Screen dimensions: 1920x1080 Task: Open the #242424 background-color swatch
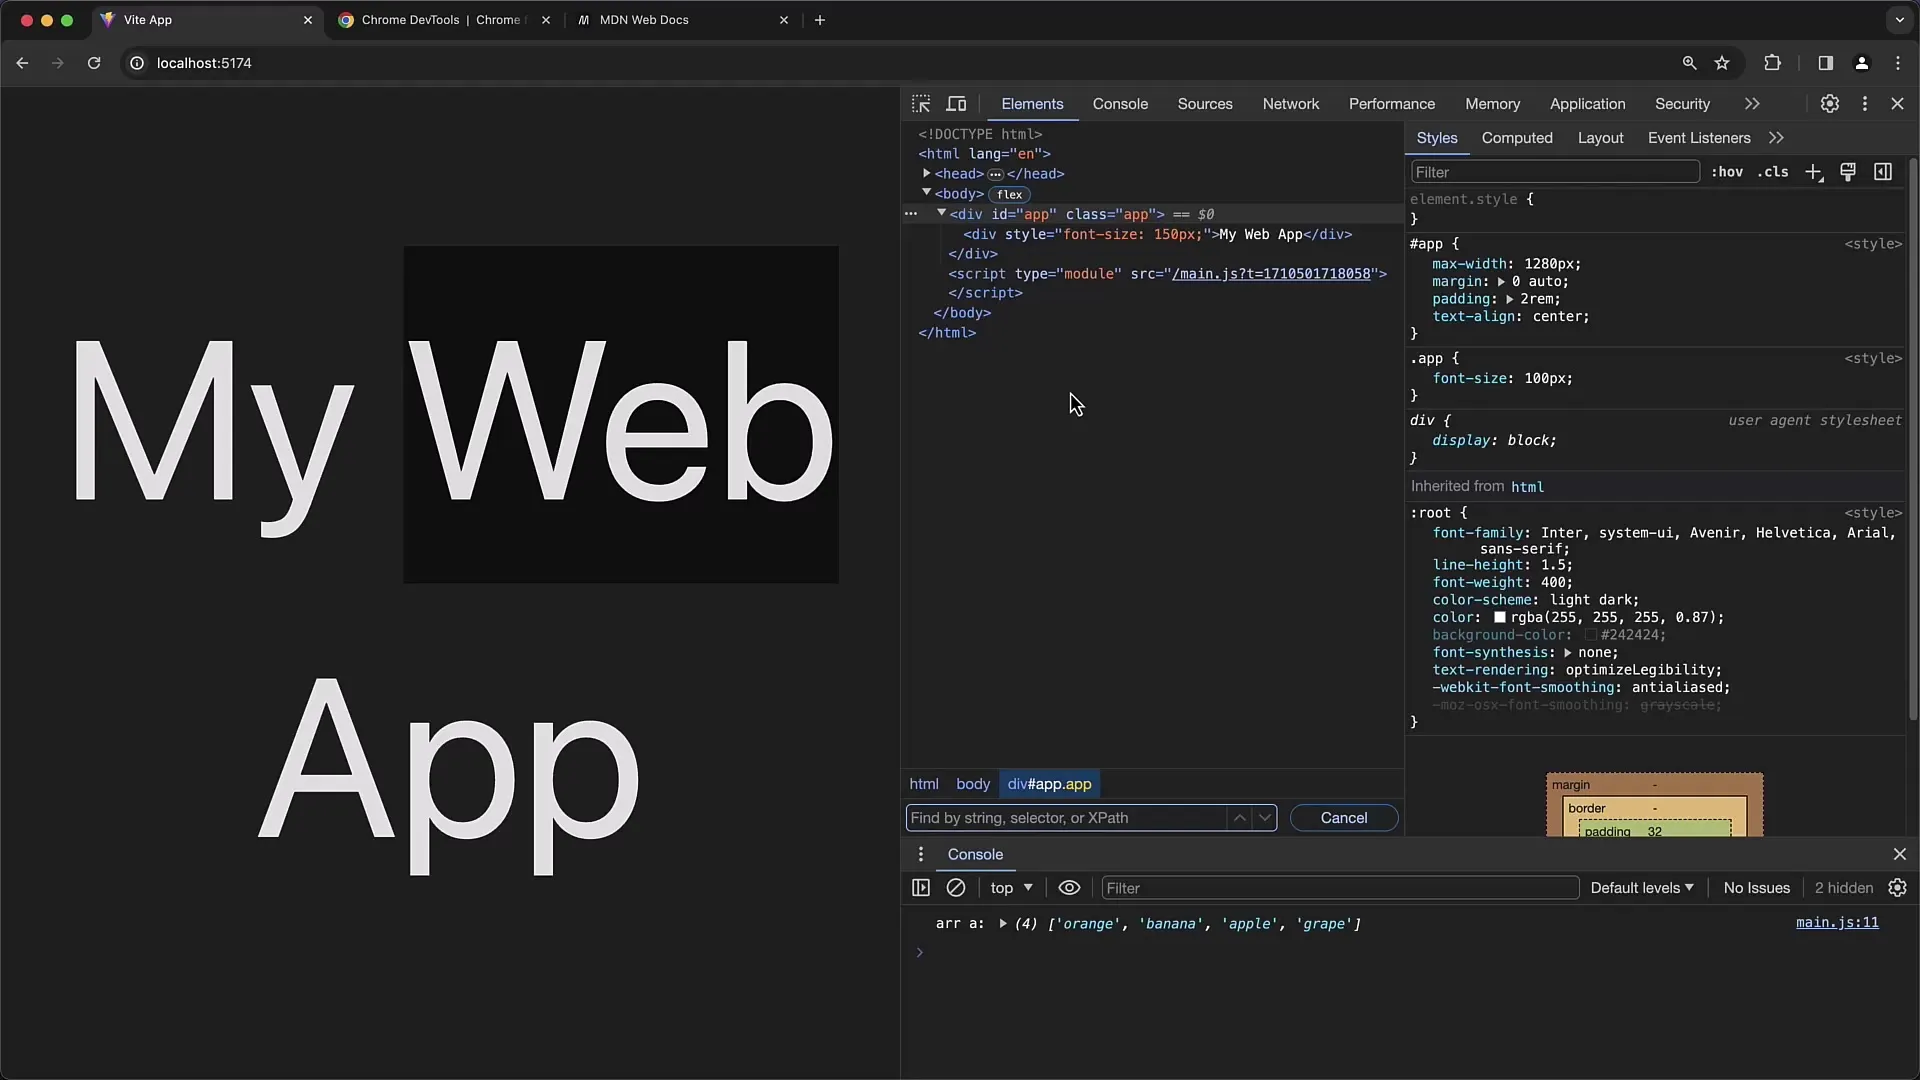1590,635
